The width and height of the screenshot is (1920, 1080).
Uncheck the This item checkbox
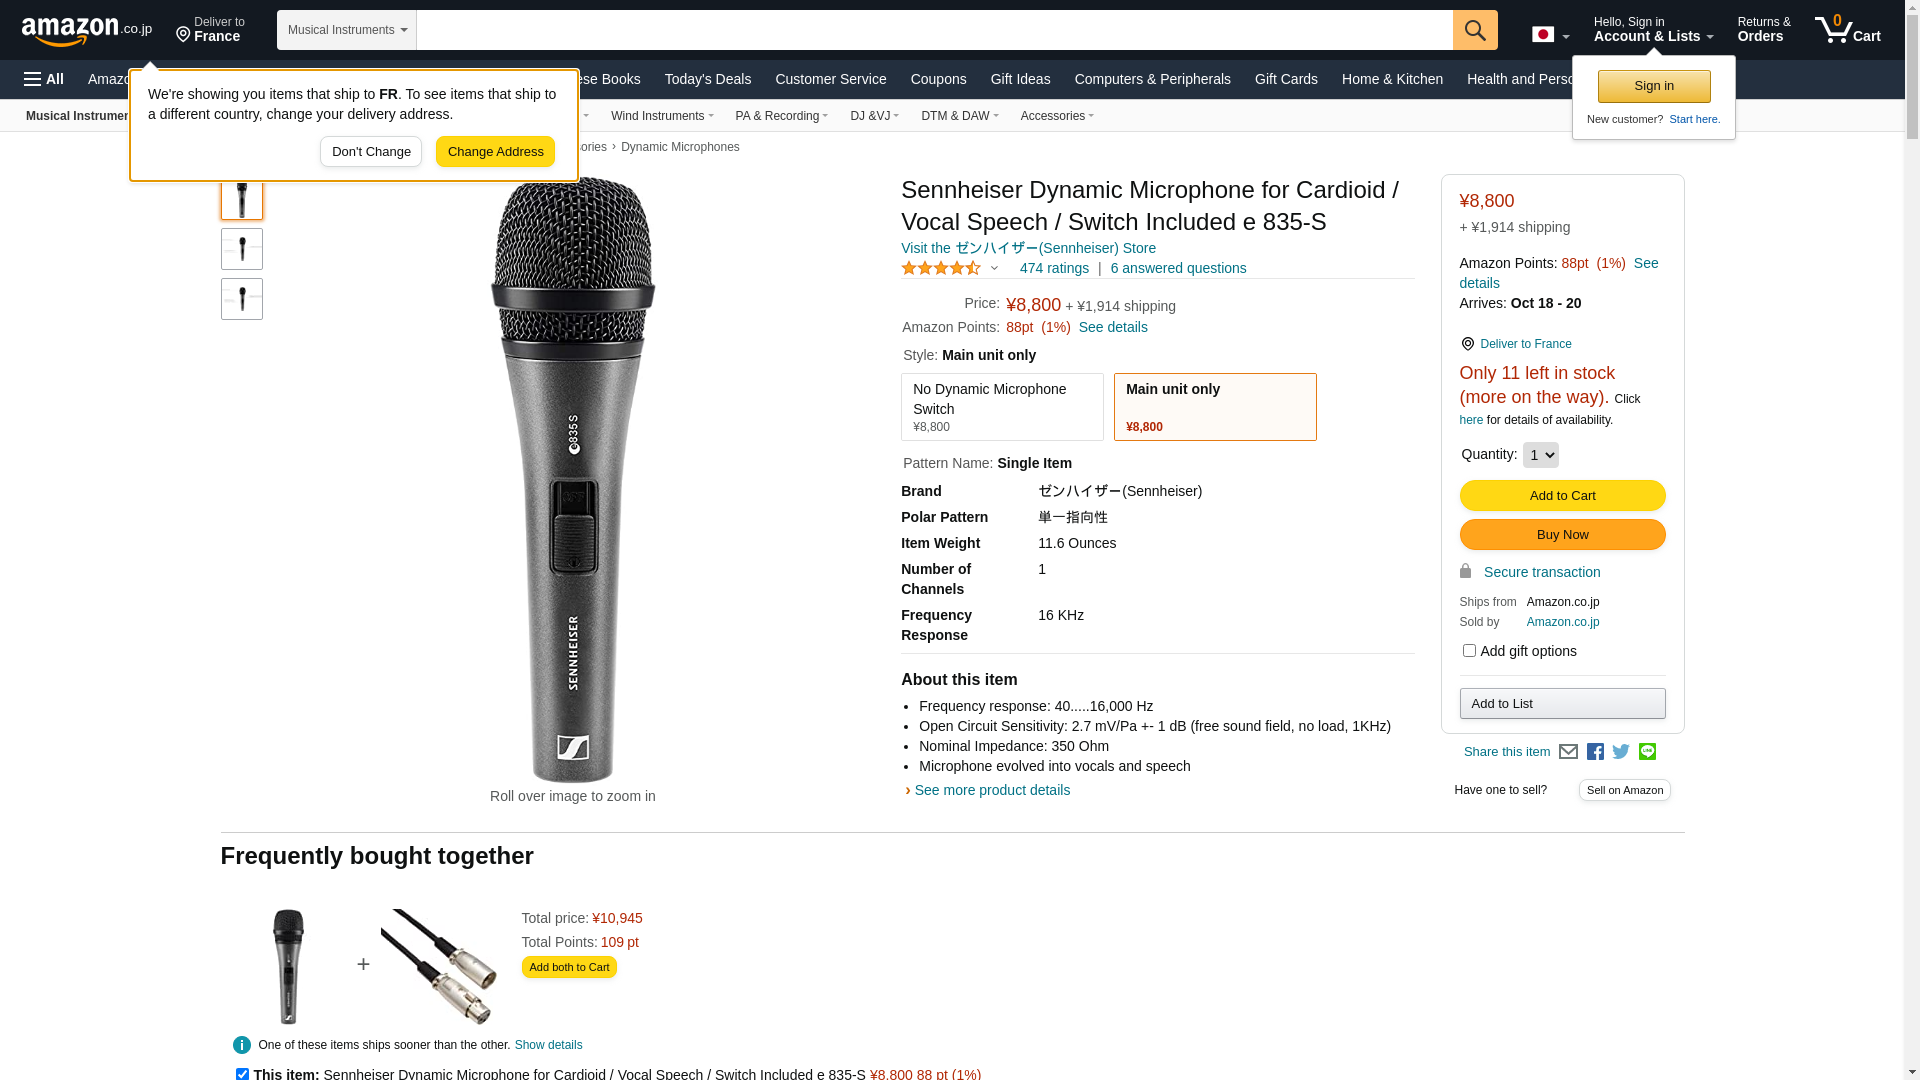[x=242, y=1074]
